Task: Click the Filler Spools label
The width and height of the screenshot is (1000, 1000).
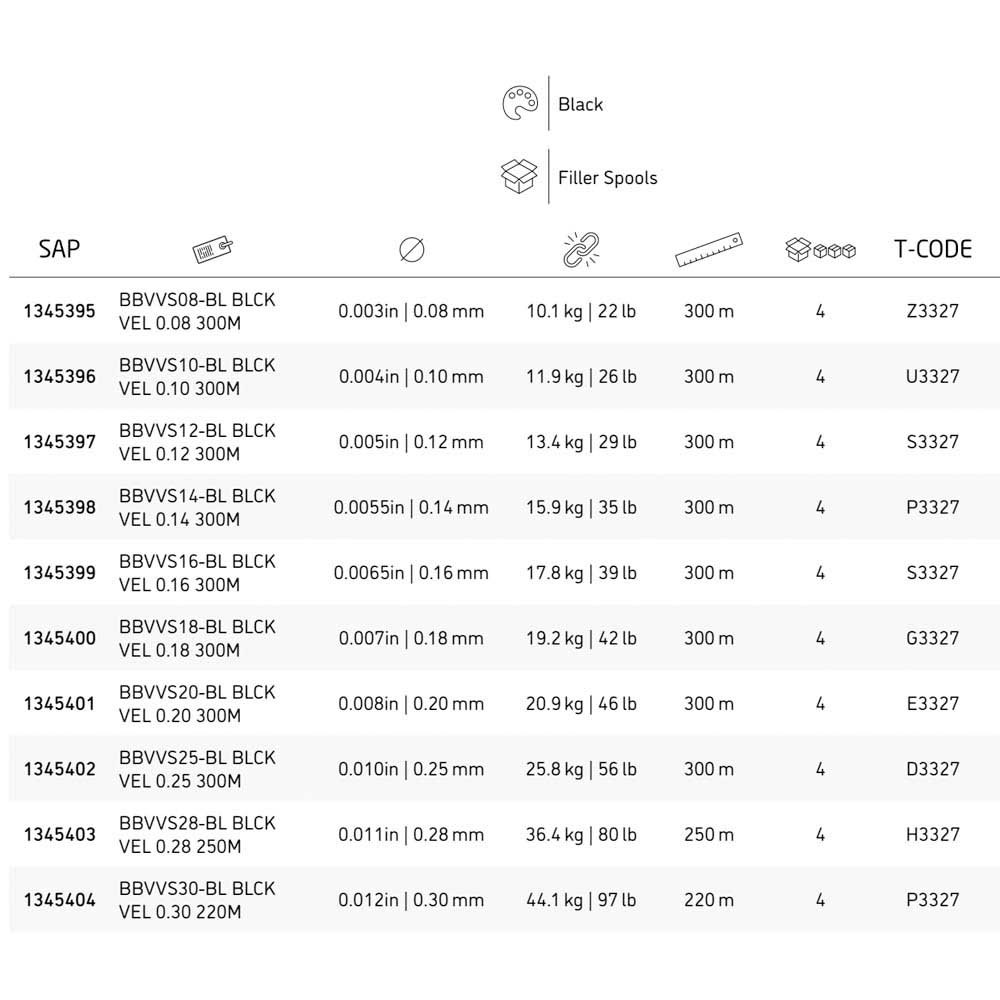Action: 607,177
